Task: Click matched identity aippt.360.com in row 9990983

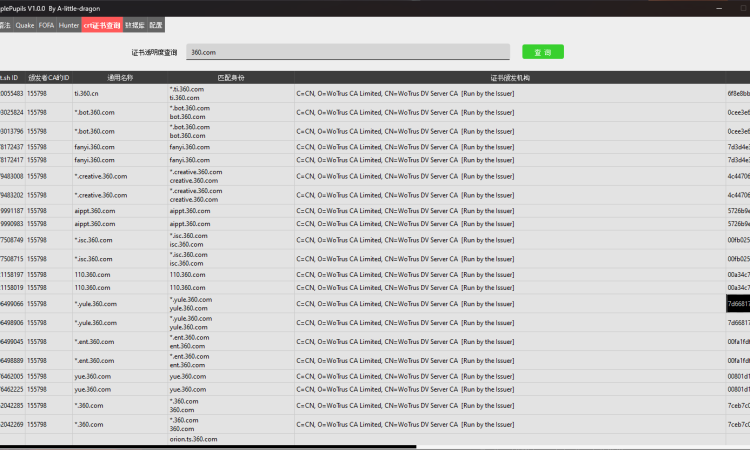Action: pyautogui.click(x=231, y=223)
